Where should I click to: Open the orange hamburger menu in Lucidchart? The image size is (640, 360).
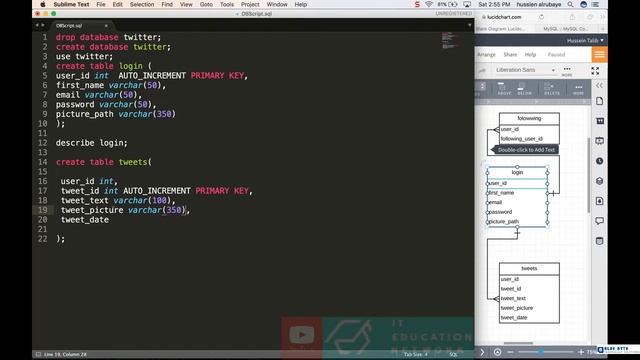(x=599, y=55)
